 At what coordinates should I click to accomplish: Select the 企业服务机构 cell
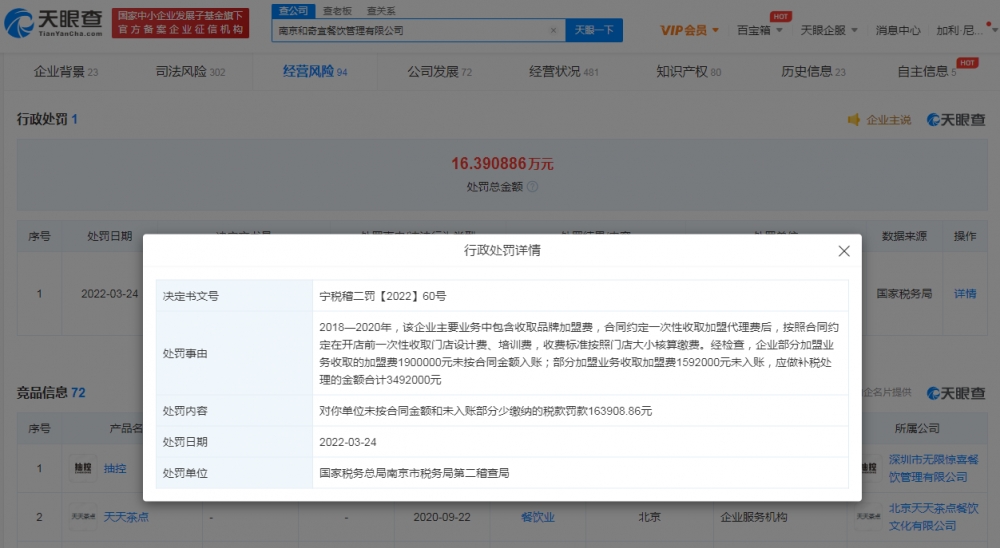[x=754, y=517]
